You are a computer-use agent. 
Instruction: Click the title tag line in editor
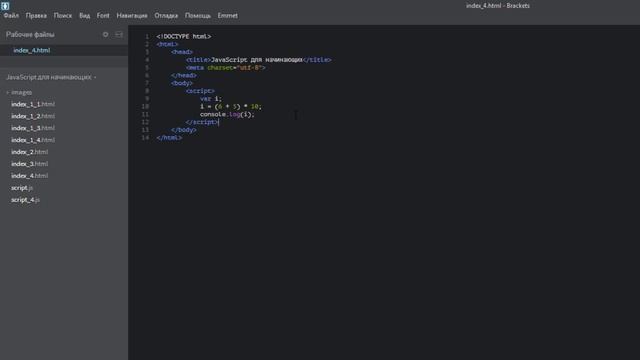259,60
